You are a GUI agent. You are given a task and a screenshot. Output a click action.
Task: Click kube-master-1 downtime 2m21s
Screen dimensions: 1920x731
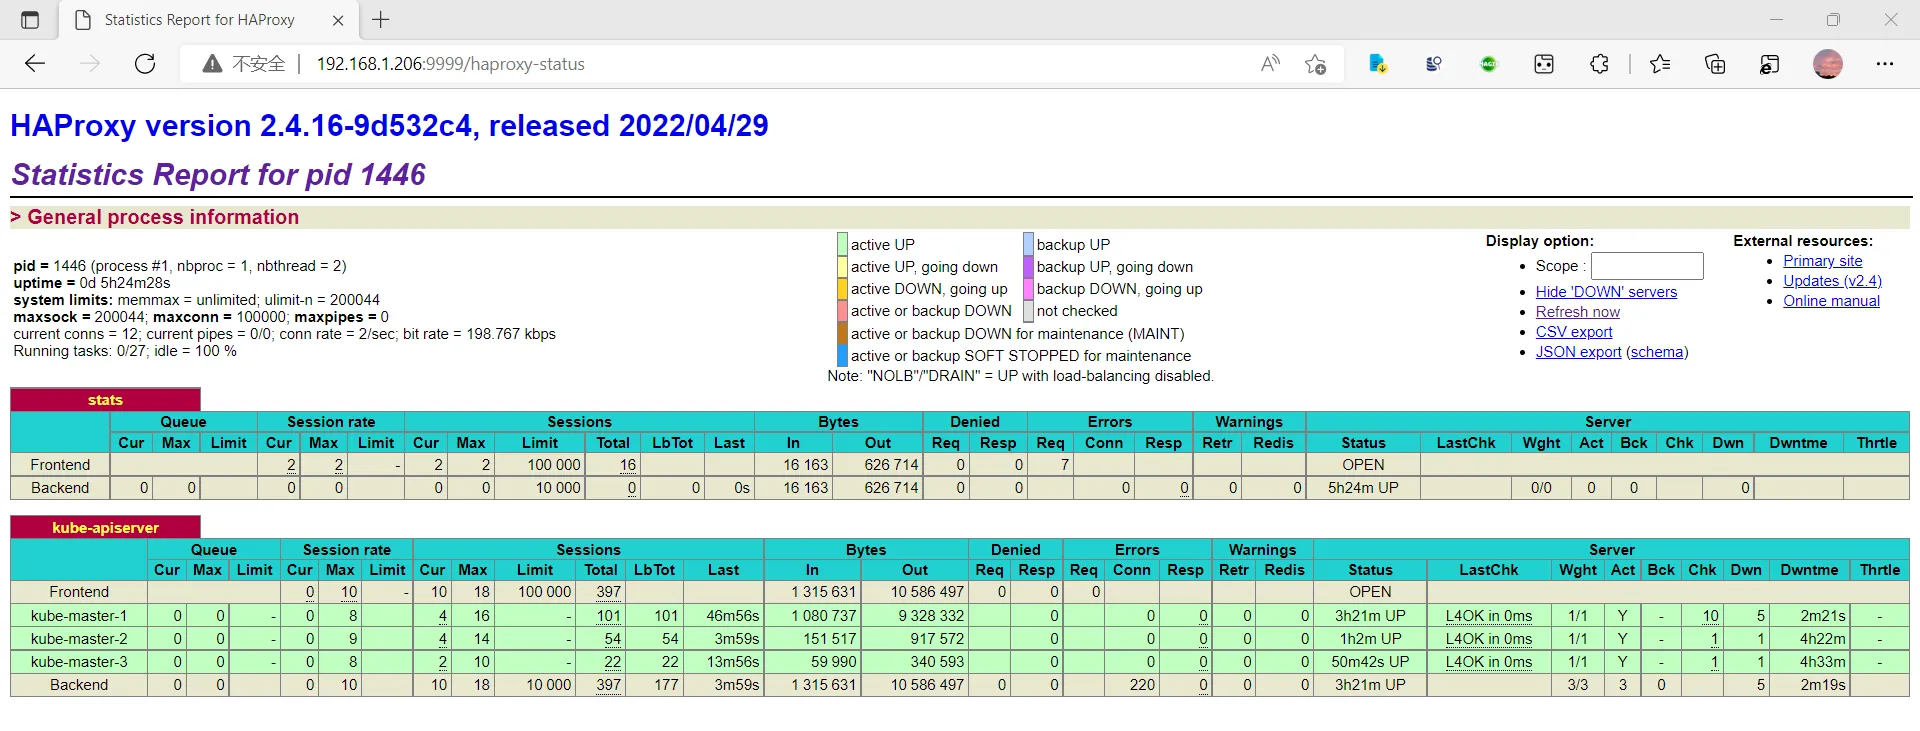(x=1822, y=616)
